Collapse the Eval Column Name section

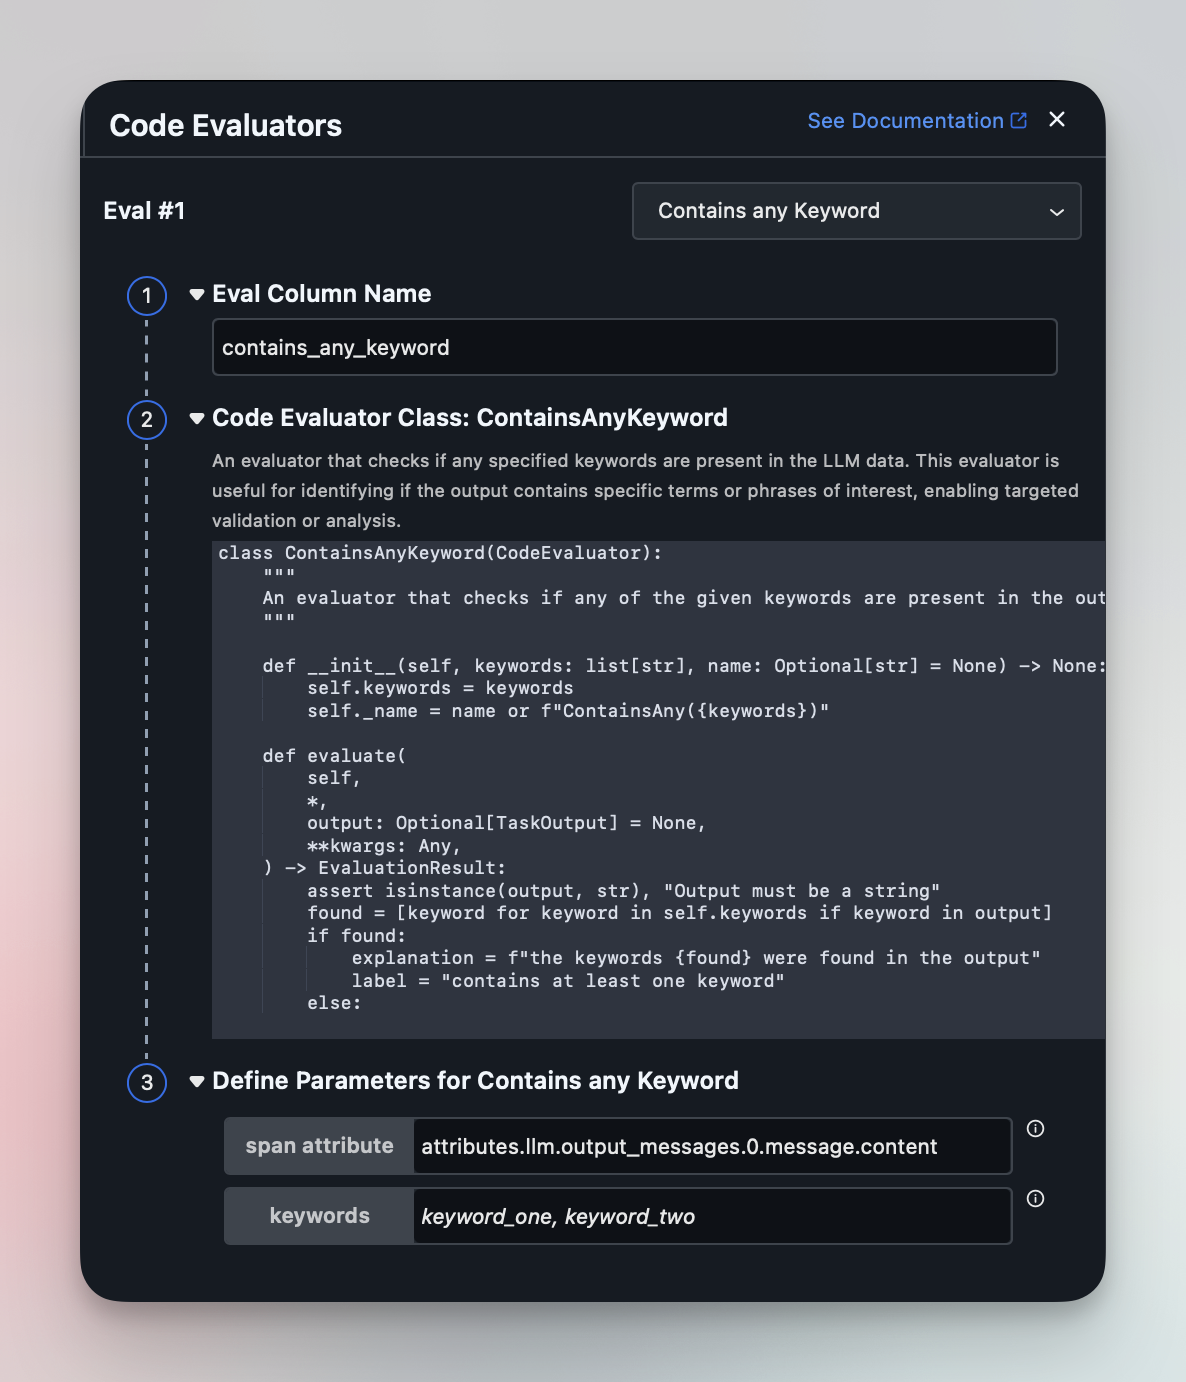pos(197,294)
